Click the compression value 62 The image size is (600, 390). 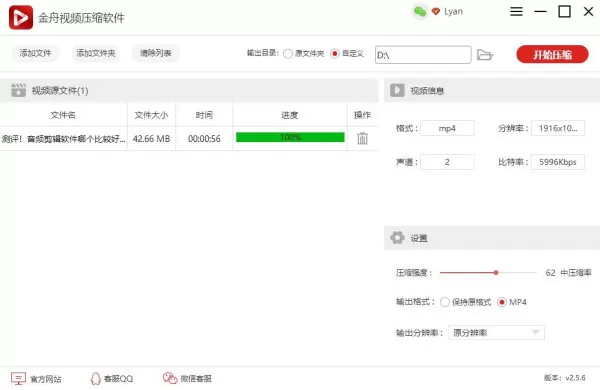point(550,273)
